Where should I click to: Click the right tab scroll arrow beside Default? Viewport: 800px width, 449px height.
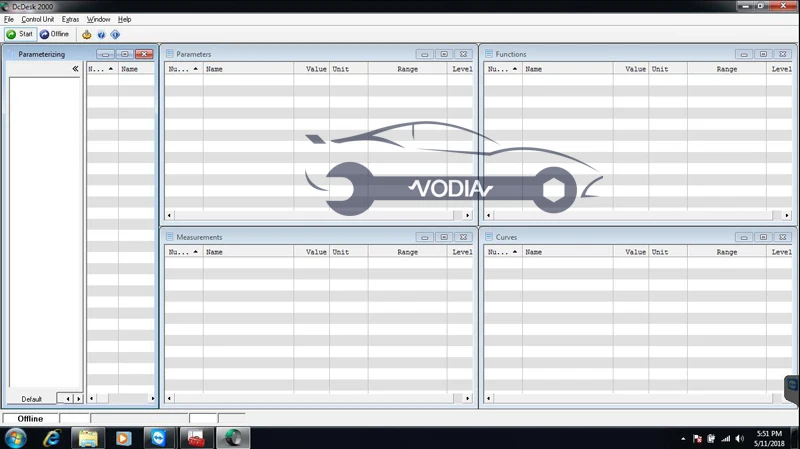(x=79, y=399)
